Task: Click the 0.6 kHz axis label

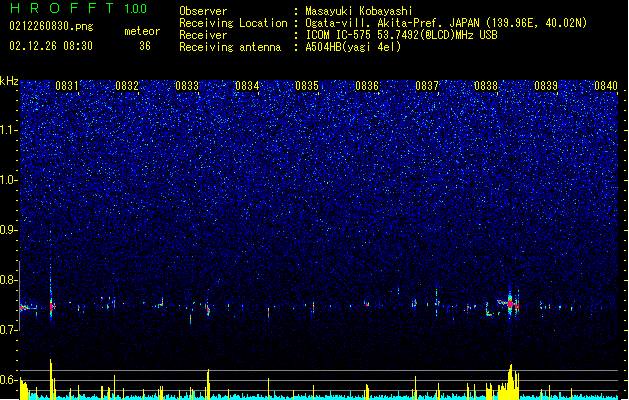Action: pyautogui.click(x=9, y=380)
